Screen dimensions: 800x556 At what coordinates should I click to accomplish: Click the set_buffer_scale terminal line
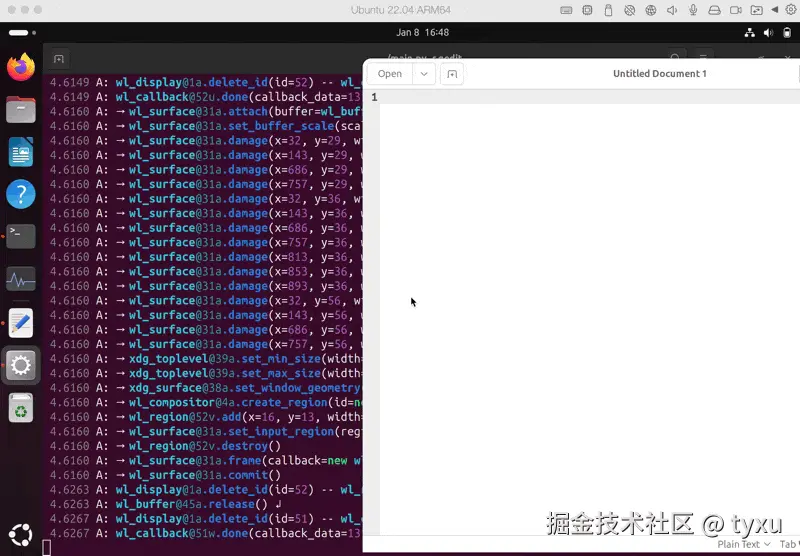tap(205, 126)
